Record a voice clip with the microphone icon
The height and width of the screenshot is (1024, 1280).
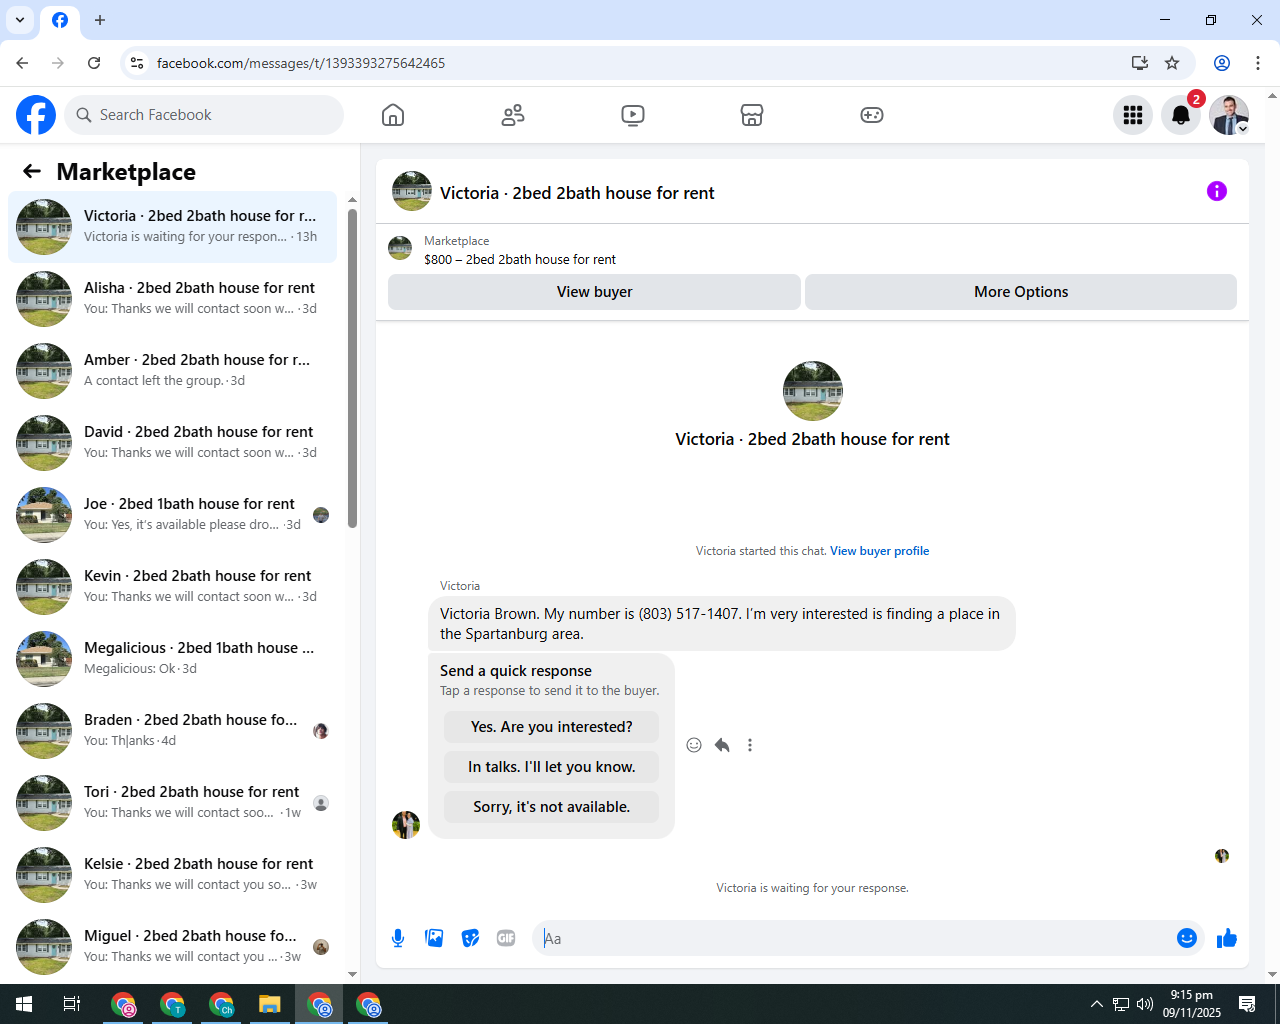click(398, 938)
